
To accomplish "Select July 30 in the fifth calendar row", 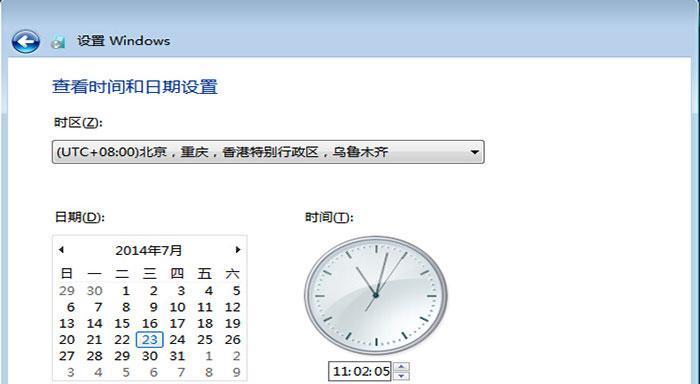I will pos(150,356).
